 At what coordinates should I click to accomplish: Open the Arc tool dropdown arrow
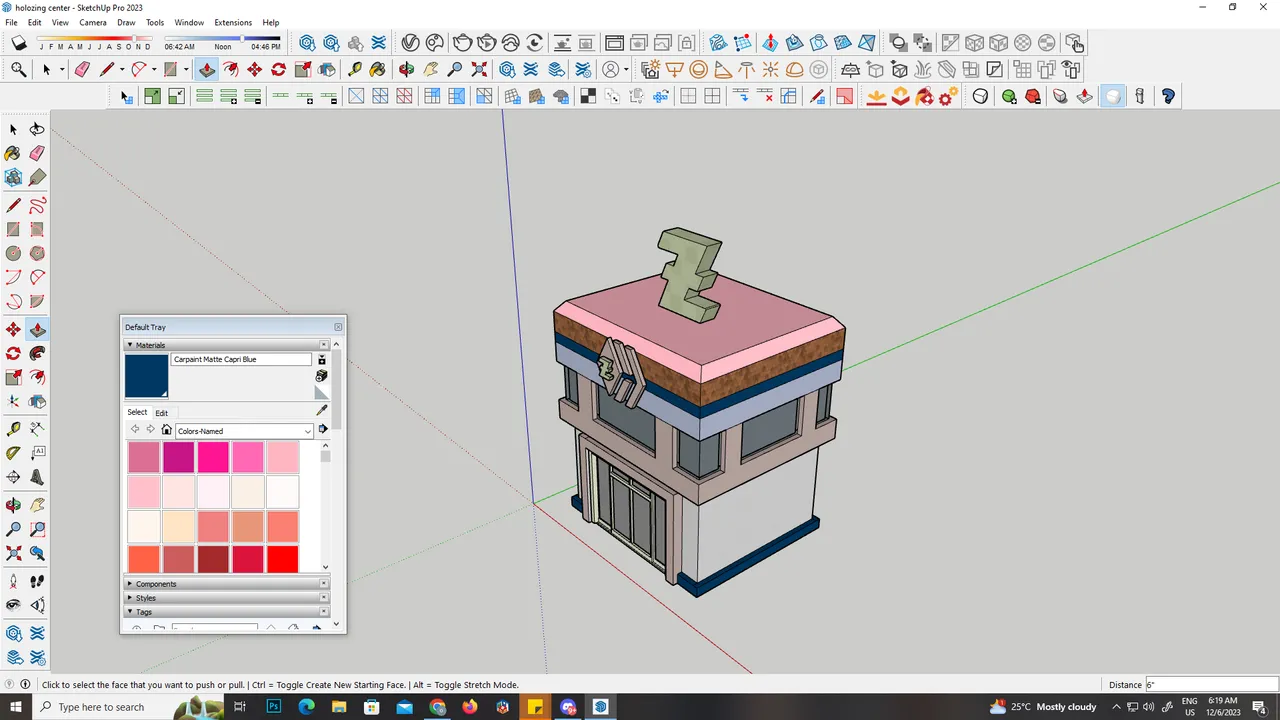(154, 69)
